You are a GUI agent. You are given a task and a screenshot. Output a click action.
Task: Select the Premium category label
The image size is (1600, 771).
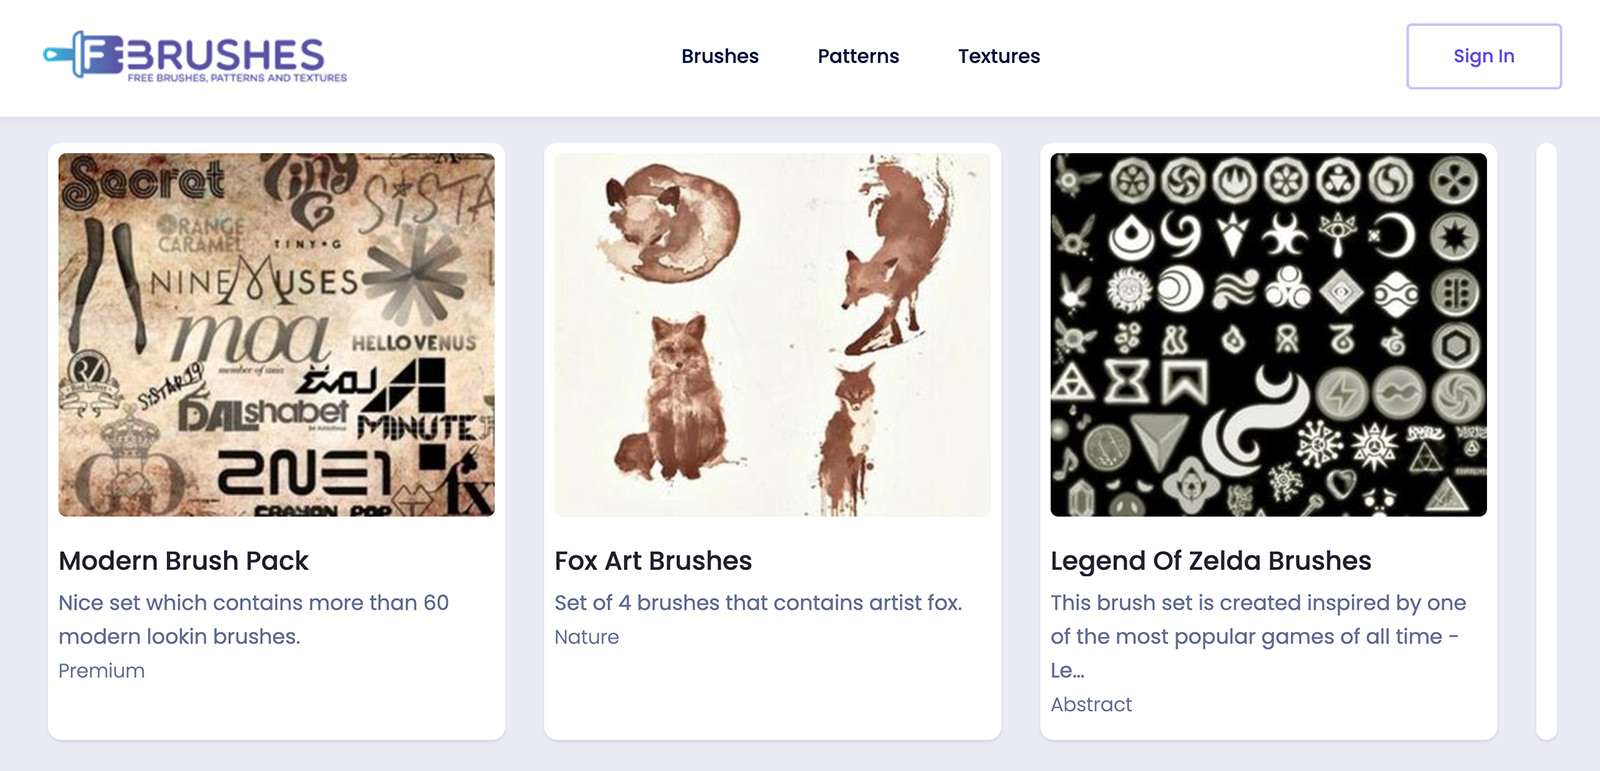tap(101, 671)
